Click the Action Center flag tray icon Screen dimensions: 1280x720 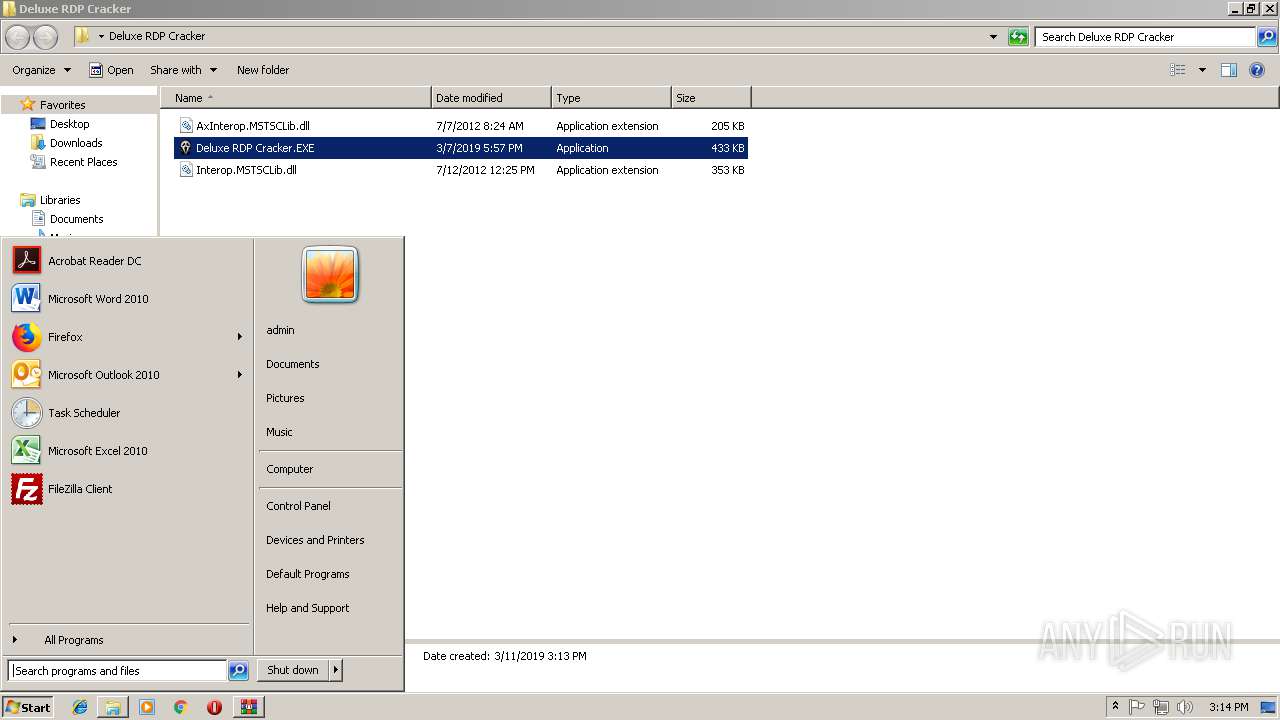[1138, 707]
